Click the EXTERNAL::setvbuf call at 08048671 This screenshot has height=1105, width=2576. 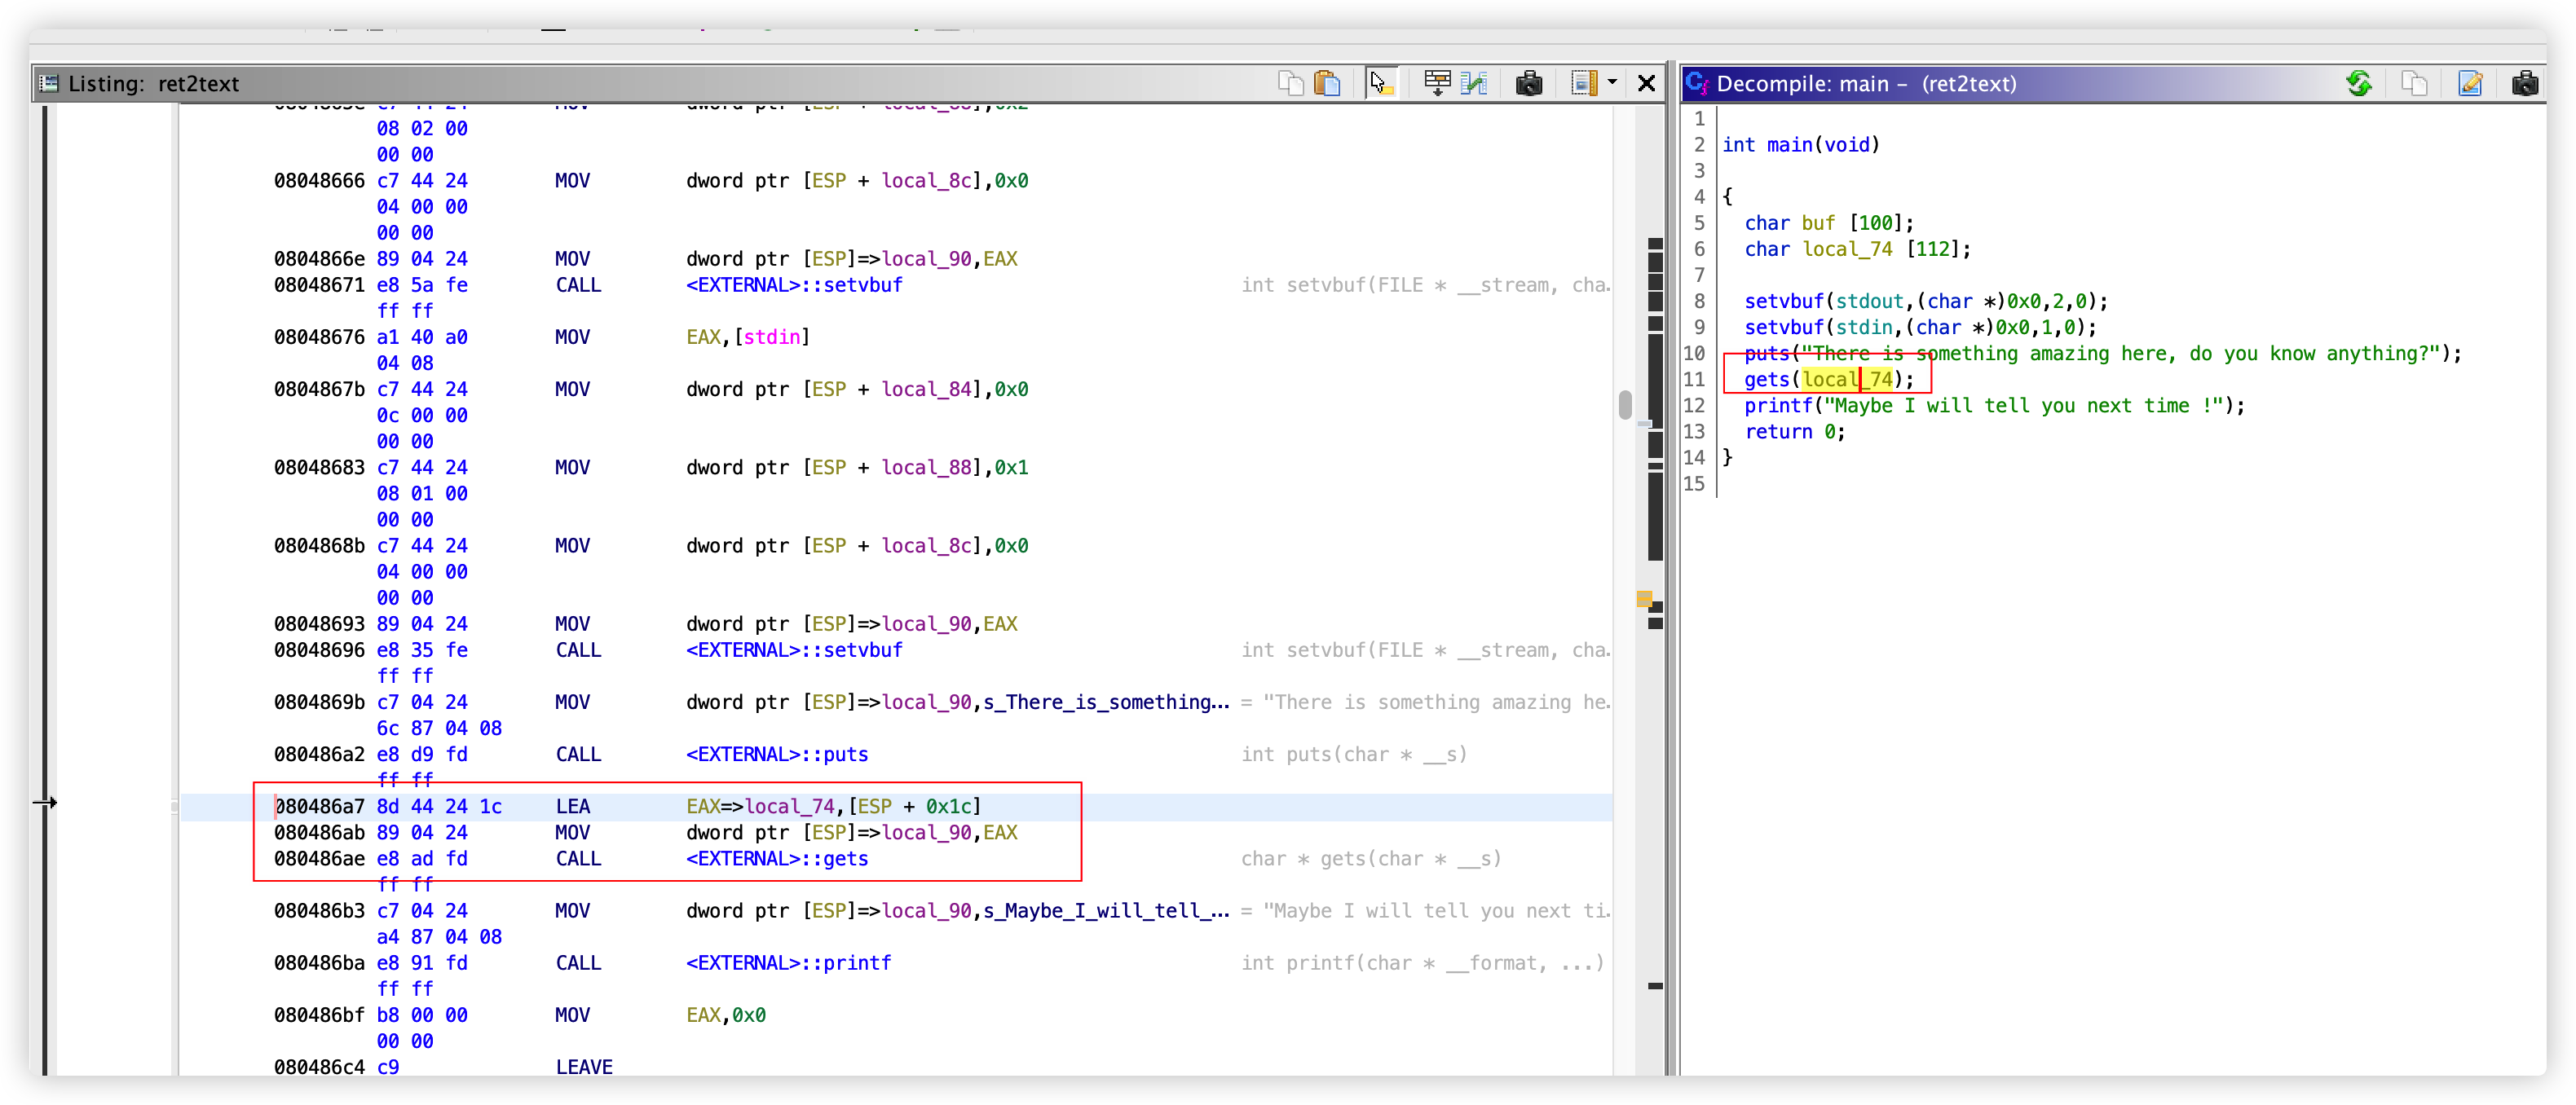coord(794,285)
